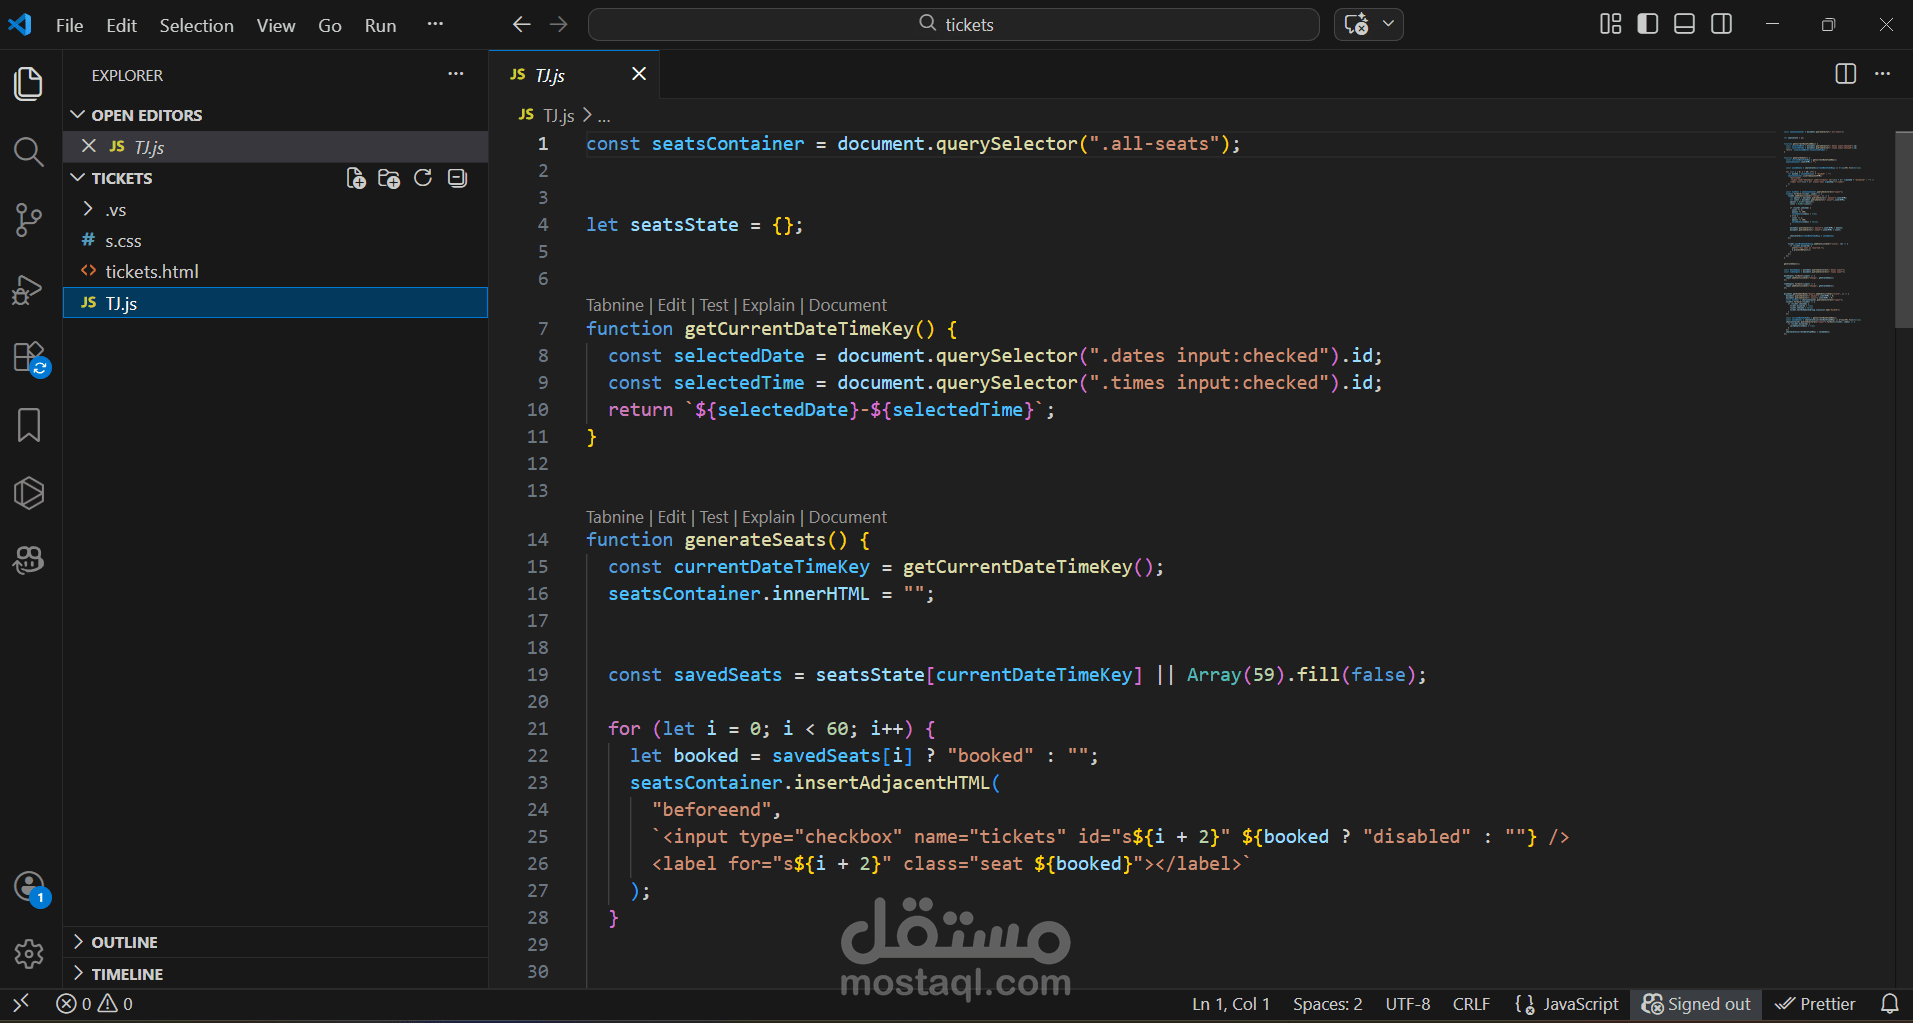1913x1023 pixels.
Task: Click New Folder icon in TICKETS header
Action: 389,178
